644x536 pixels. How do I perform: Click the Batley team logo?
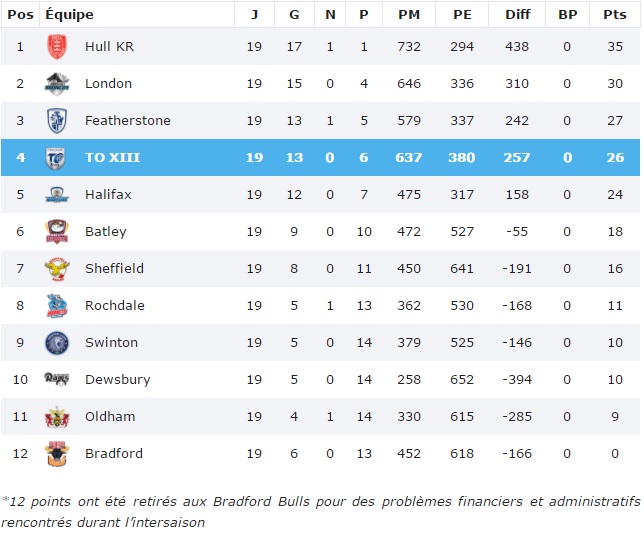pos(57,232)
